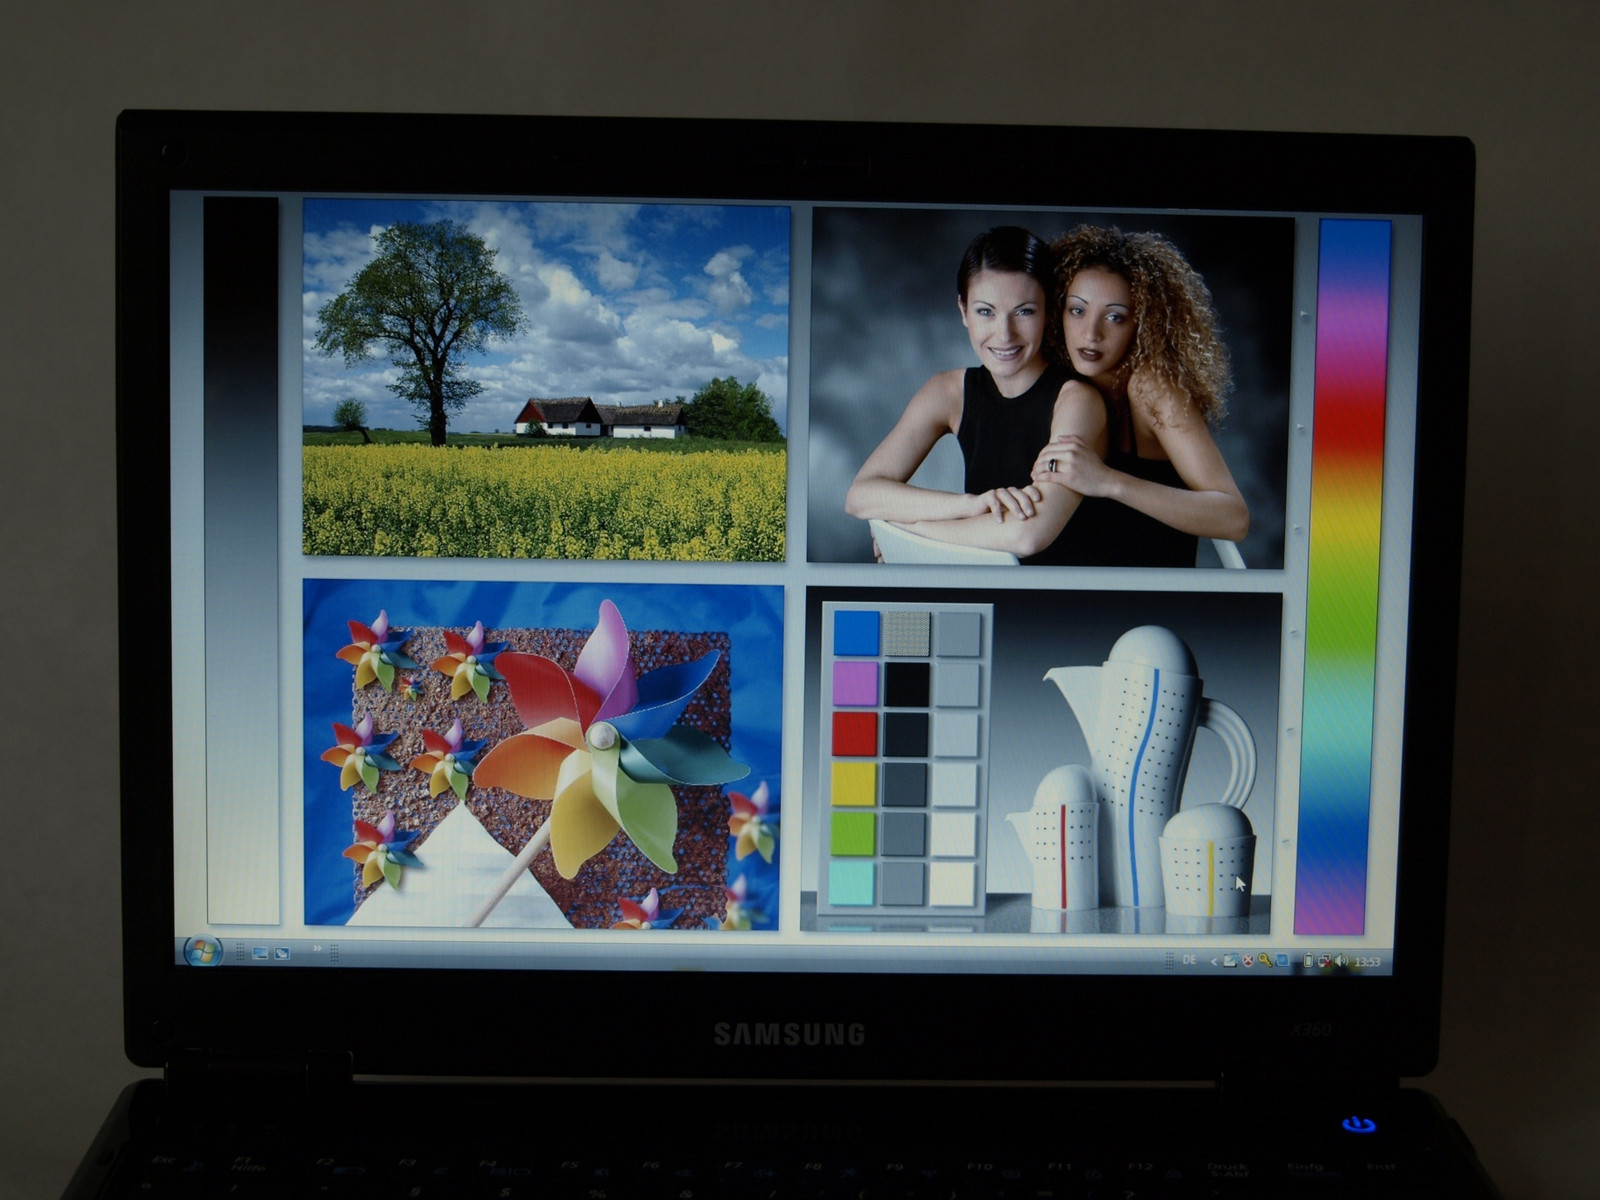Click the landscape photo with the tree

coord(545,378)
